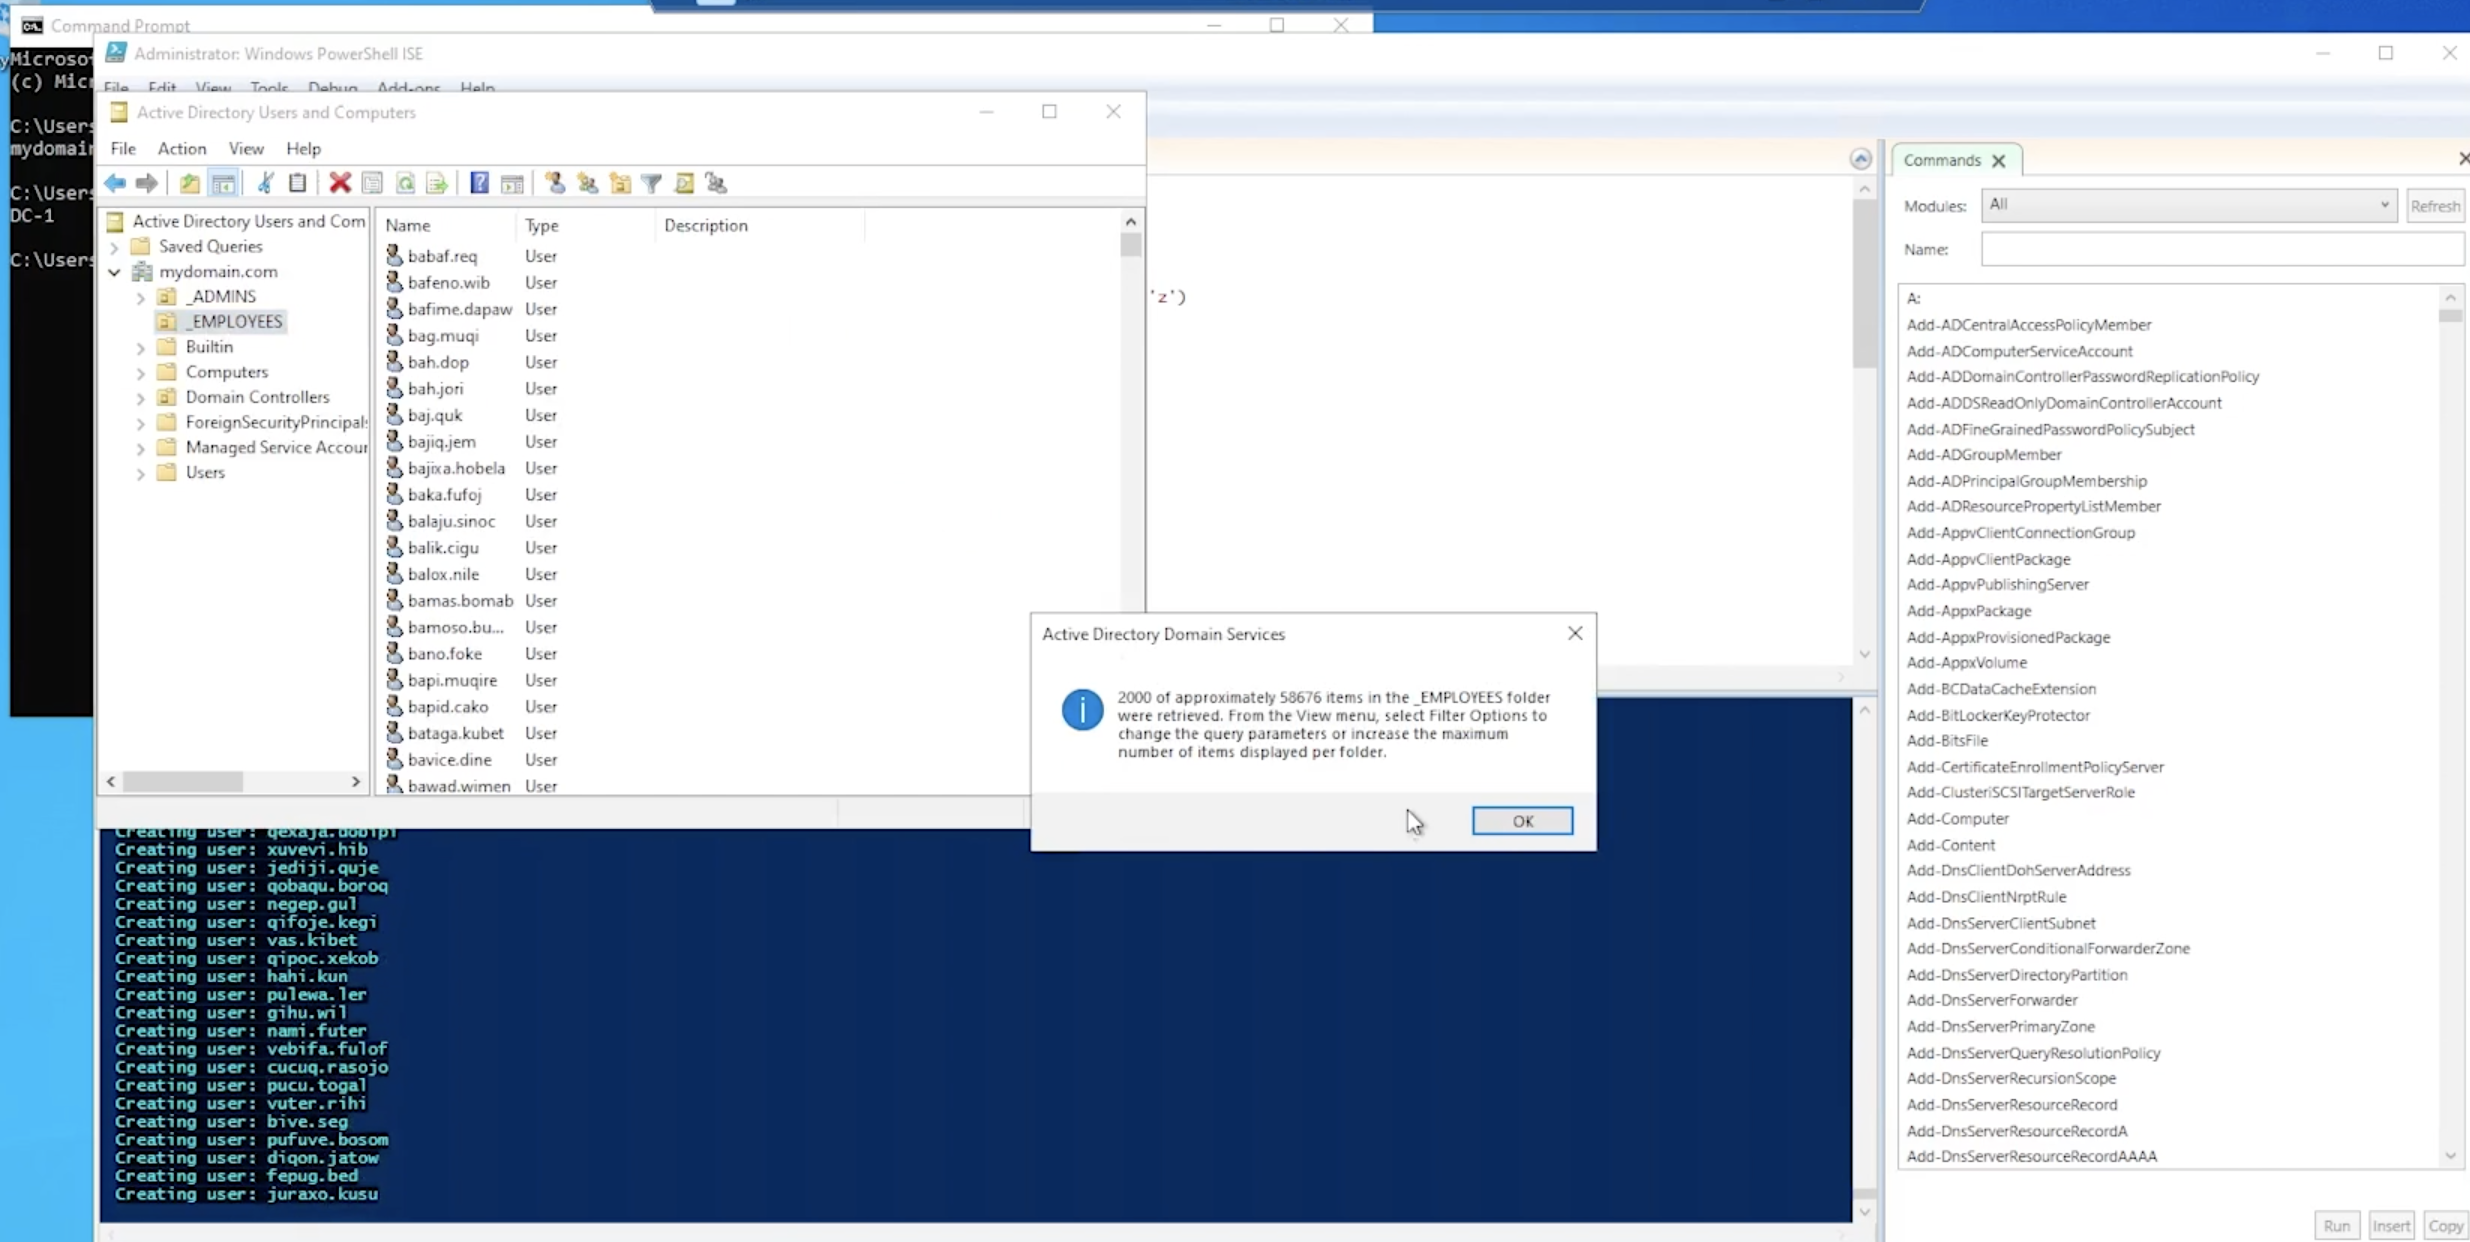Click the Forward navigation arrow in ADUC

(x=147, y=183)
